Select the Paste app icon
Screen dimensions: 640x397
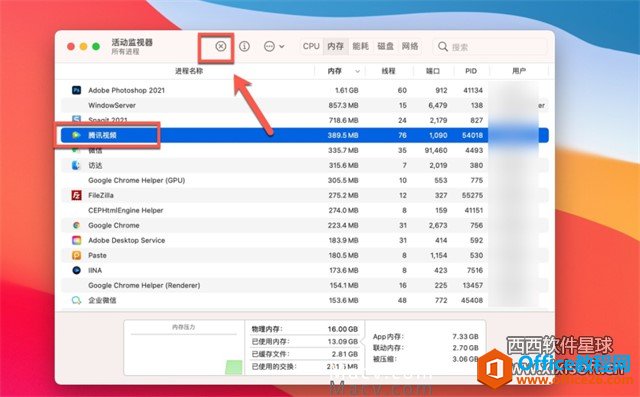pyautogui.click(x=76, y=255)
